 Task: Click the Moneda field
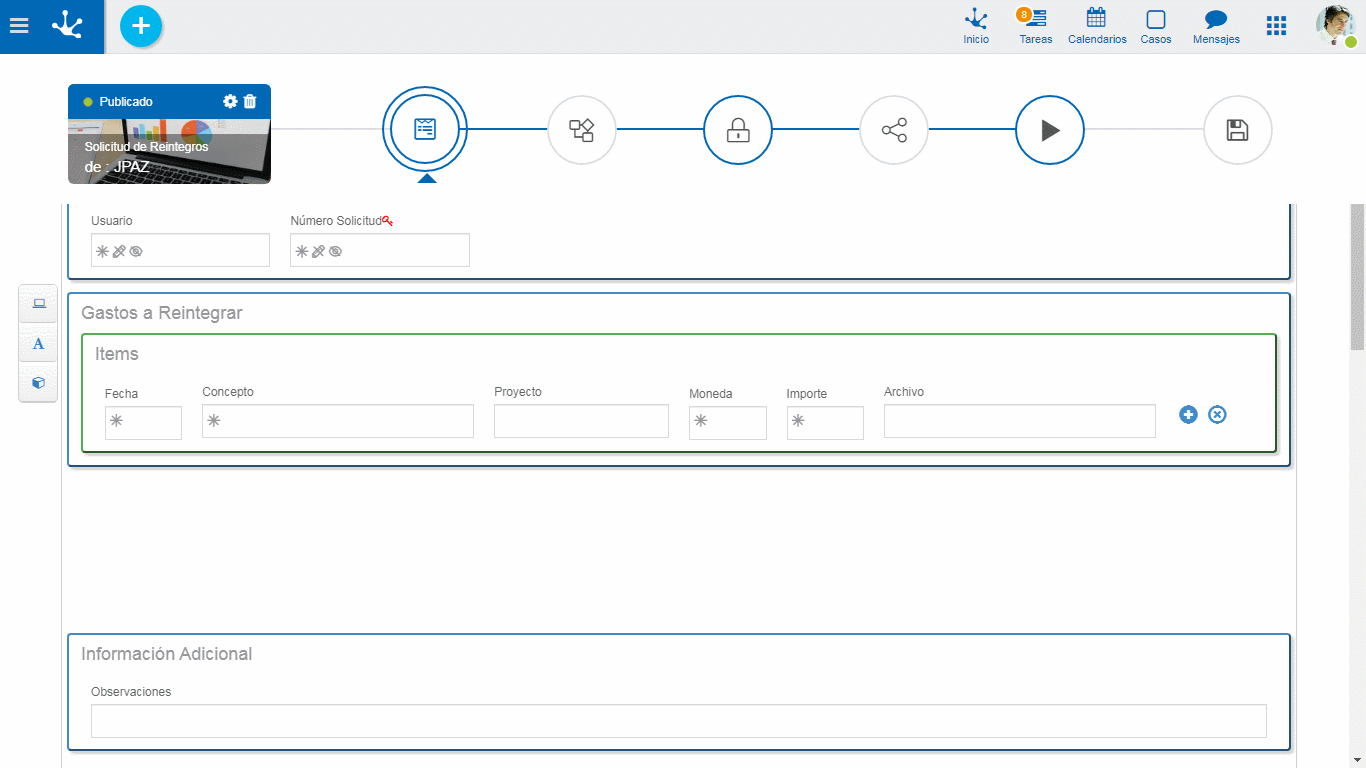click(x=728, y=423)
